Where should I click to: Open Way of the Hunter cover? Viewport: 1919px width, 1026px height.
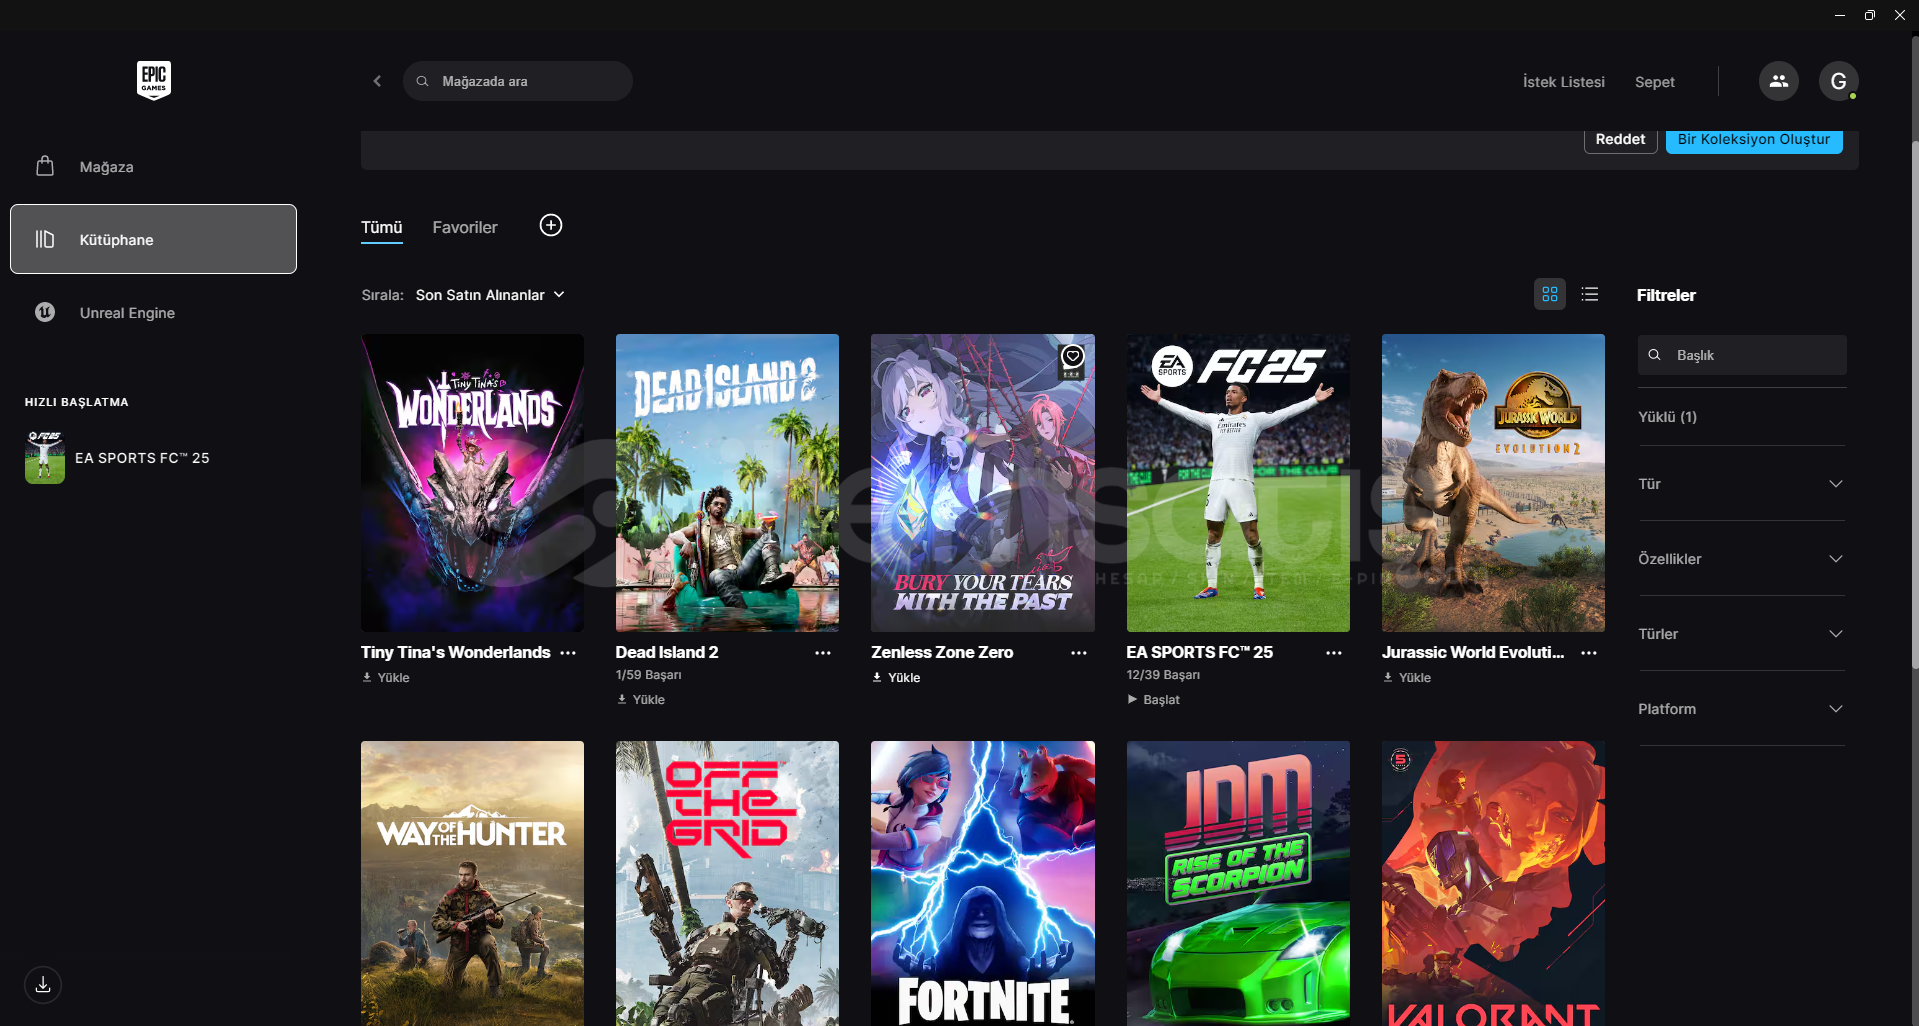click(472, 883)
